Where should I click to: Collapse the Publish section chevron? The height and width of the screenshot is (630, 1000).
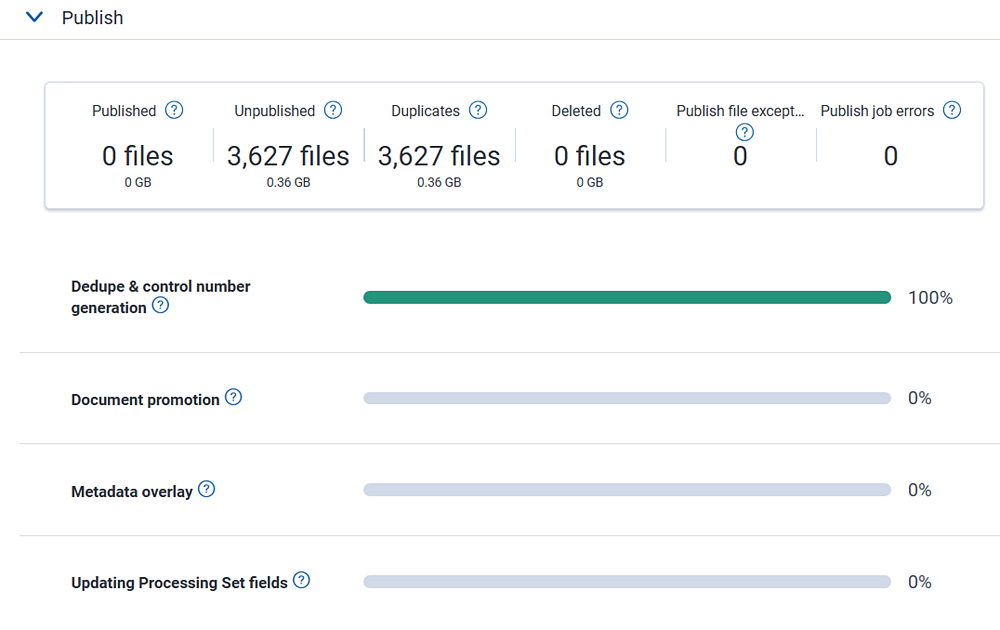coord(35,17)
